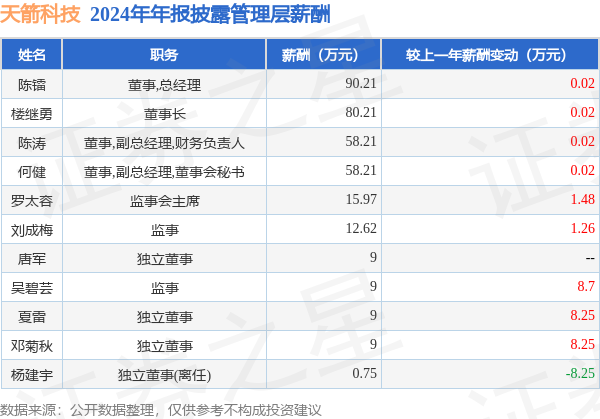Click the salary change value 1.26
This screenshot has height=419, width=600.
[x=582, y=229]
